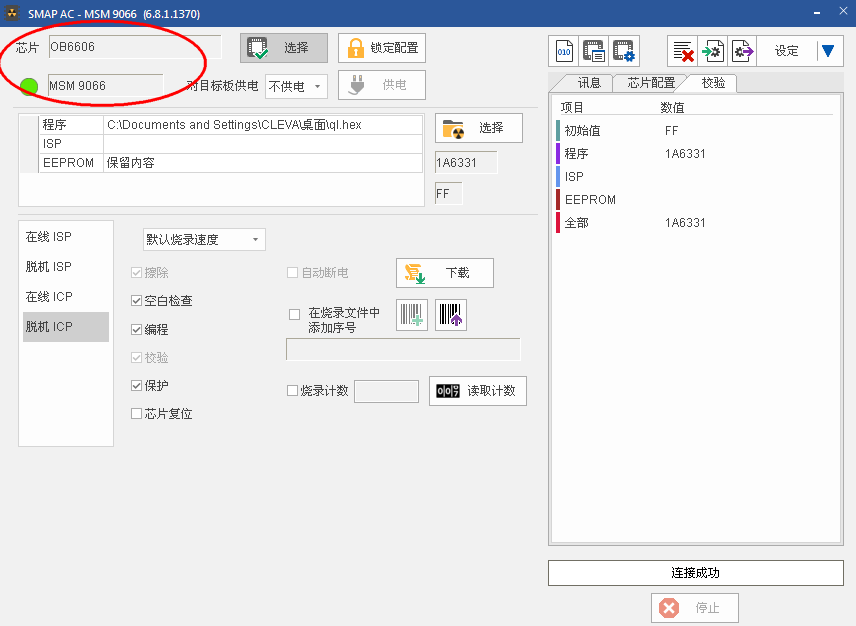Screen dimensions: 856x626
Task: Click the ISP file row
Action: [231, 144]
